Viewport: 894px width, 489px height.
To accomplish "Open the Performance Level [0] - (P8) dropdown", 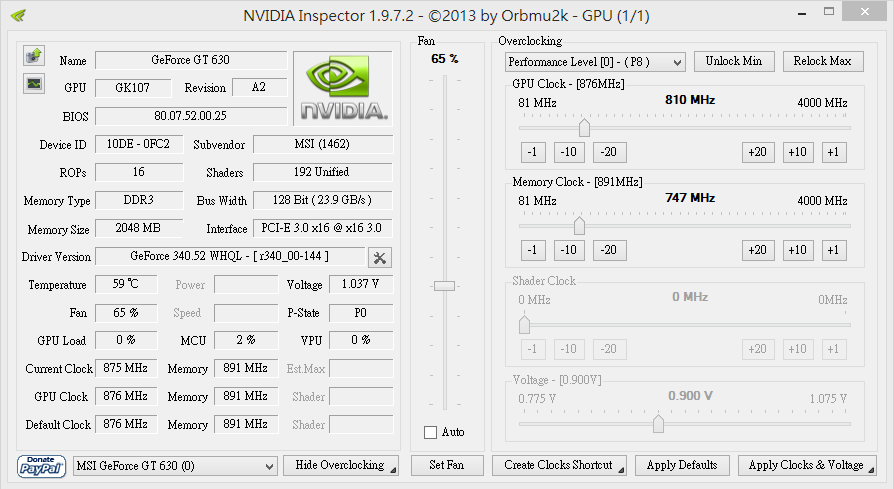I will point(595,62).
